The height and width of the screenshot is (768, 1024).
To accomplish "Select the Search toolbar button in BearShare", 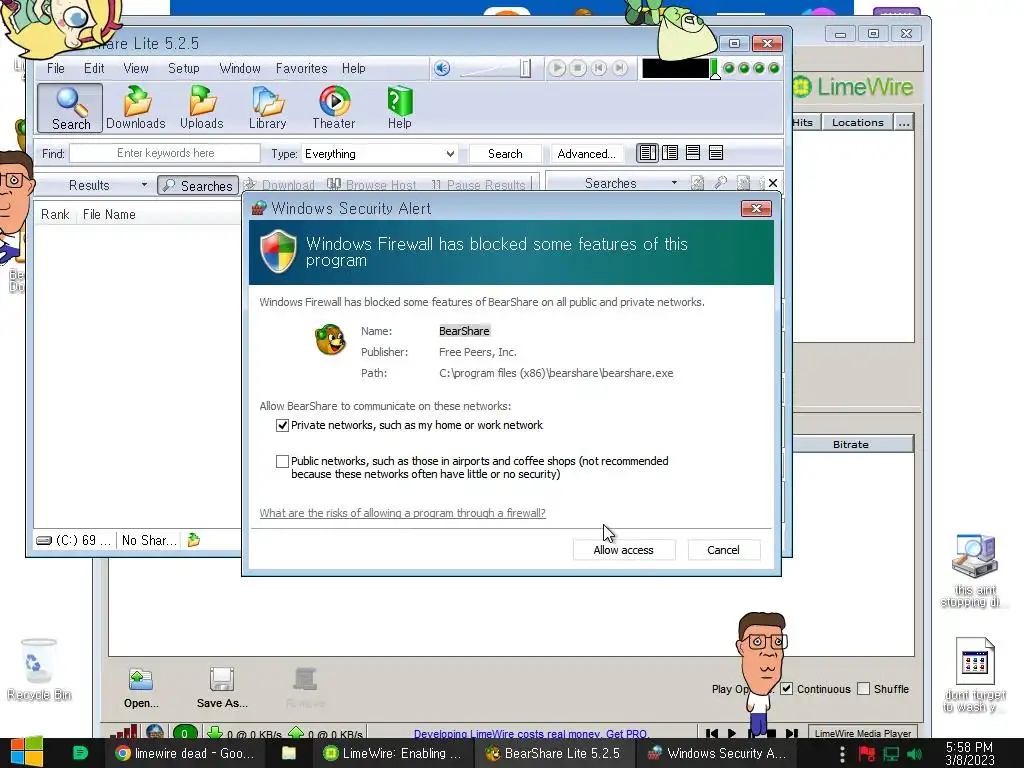I will tap(71, 108).
